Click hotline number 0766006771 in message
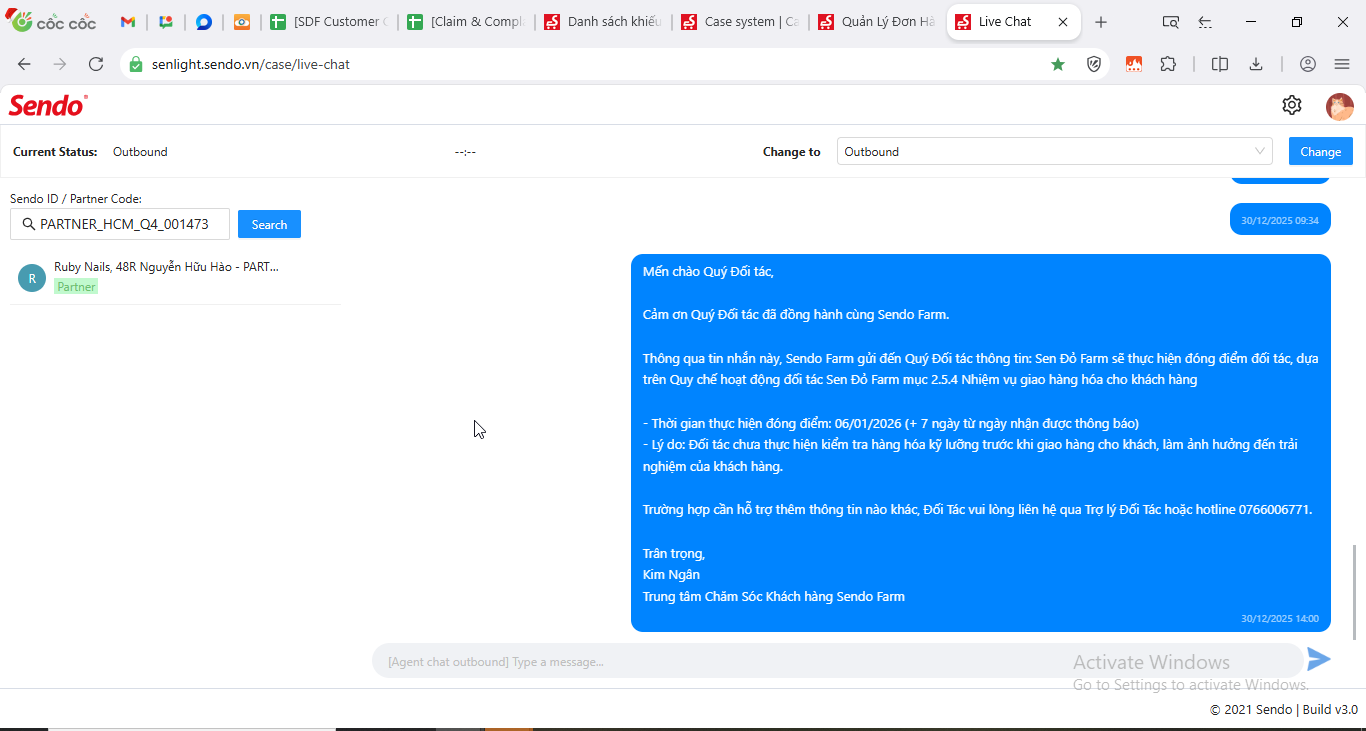The width and height of the screenshot is (1366, 731). 1273,510
